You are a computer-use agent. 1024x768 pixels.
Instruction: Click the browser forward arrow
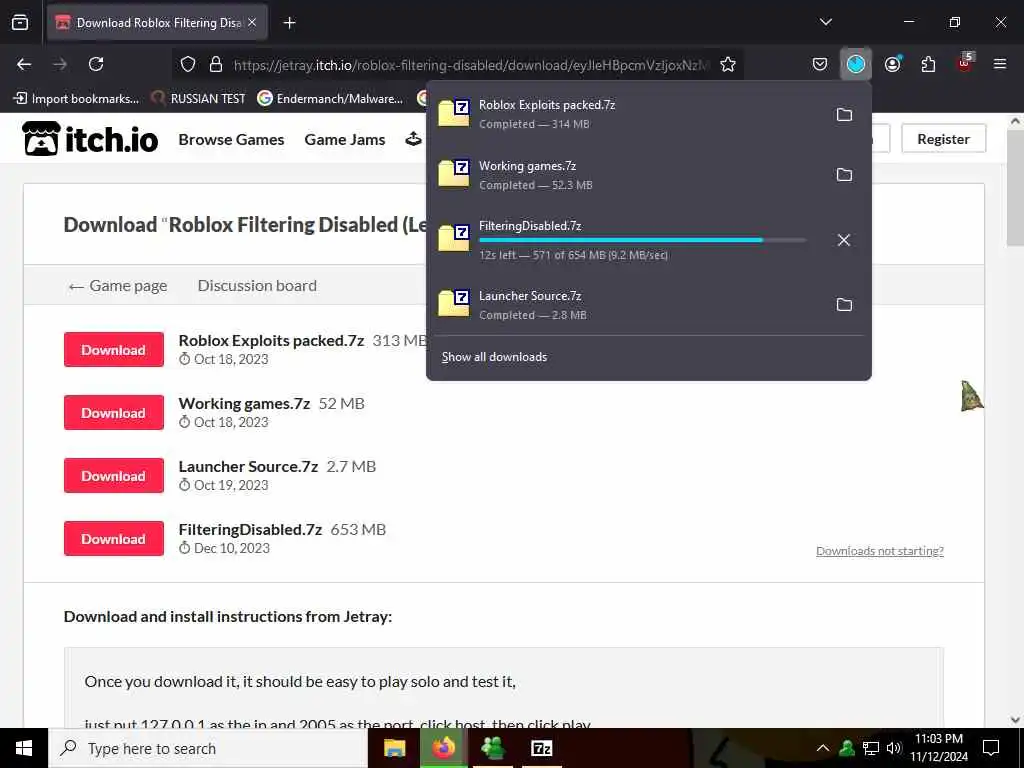pyautogui.click(x=60, y=64)
